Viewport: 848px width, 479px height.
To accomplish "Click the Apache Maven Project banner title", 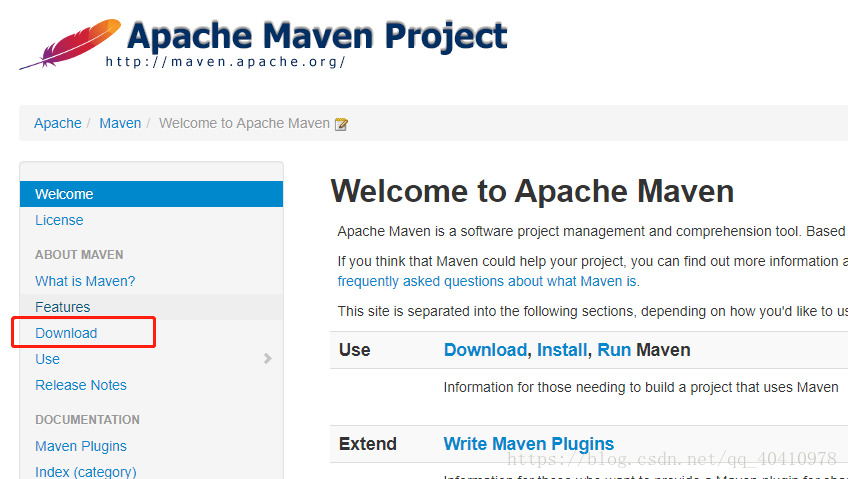I will [317, 36].
